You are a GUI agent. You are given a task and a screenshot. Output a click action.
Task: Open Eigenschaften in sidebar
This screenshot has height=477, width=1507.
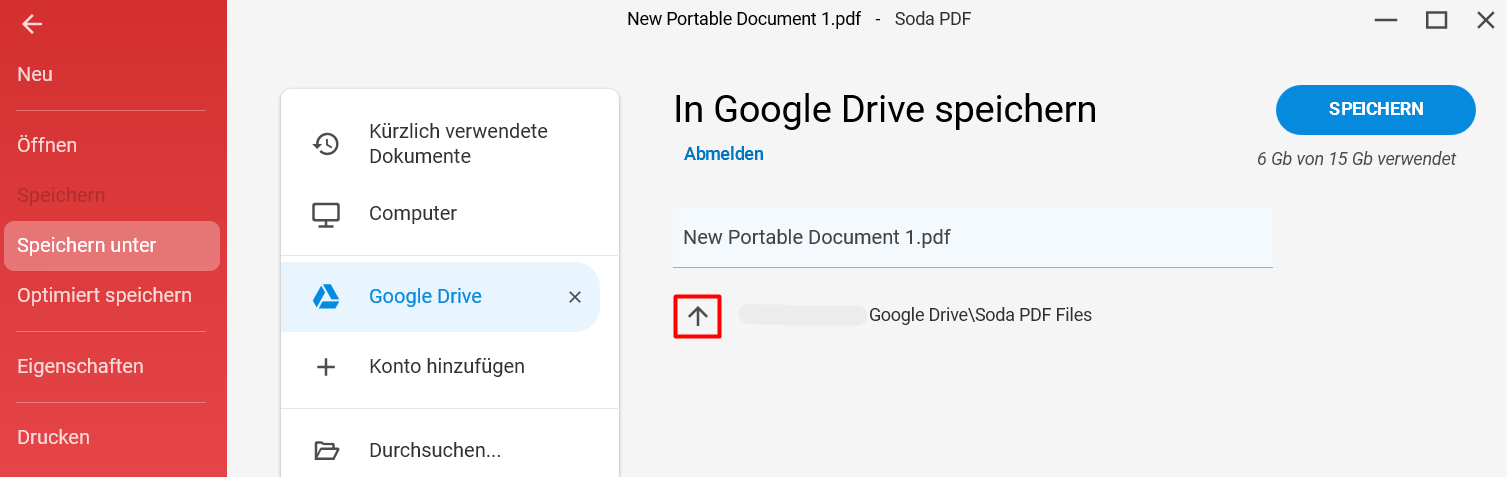click(x=80, y=367)
